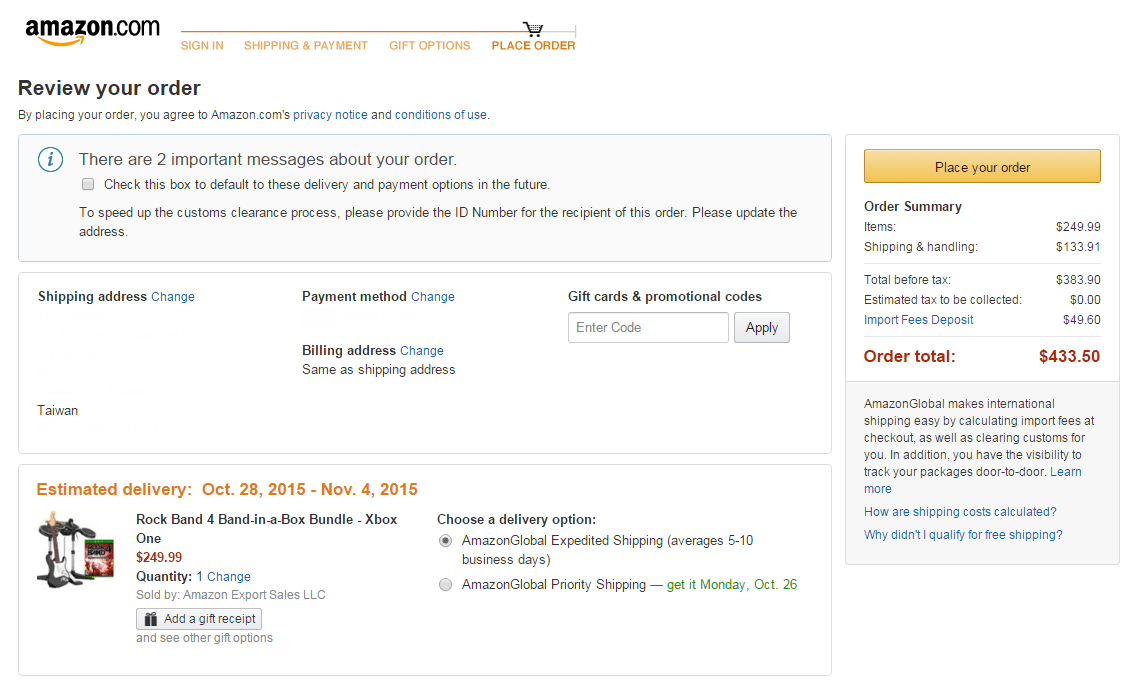The width and height of the screenshot is (1139, 683).
Task: Change the payment method
Action: pyautogui.click(x=433, y=297)
